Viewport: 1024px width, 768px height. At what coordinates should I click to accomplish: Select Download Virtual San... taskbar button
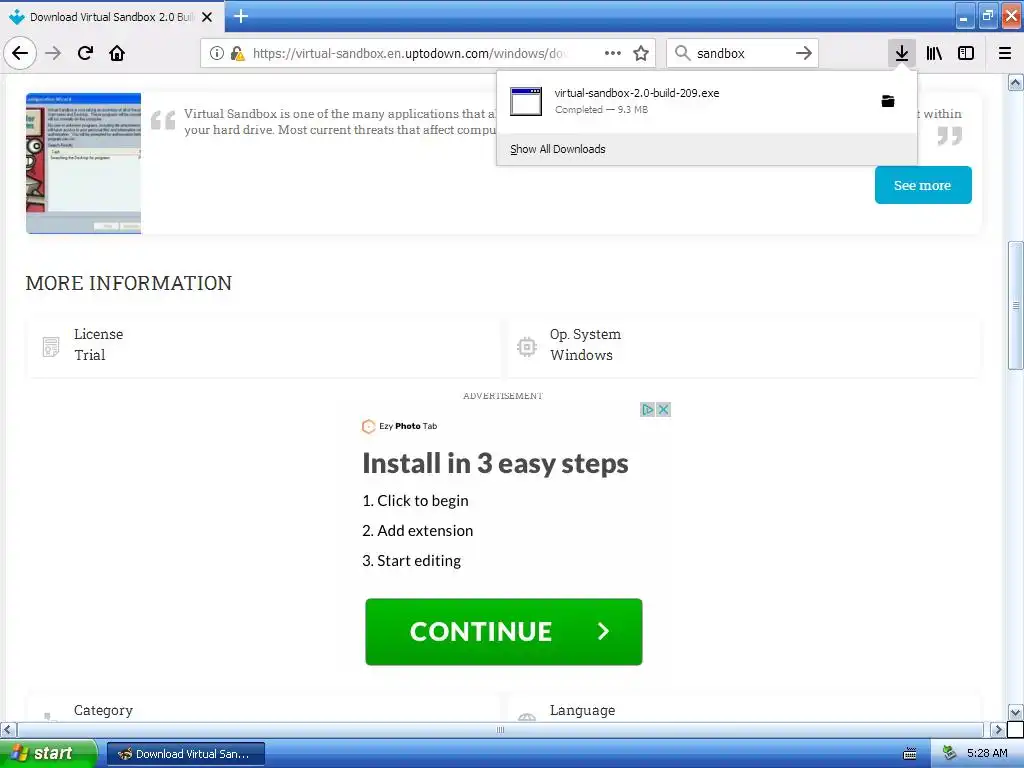pyautogui.click(x=186, y=754)
